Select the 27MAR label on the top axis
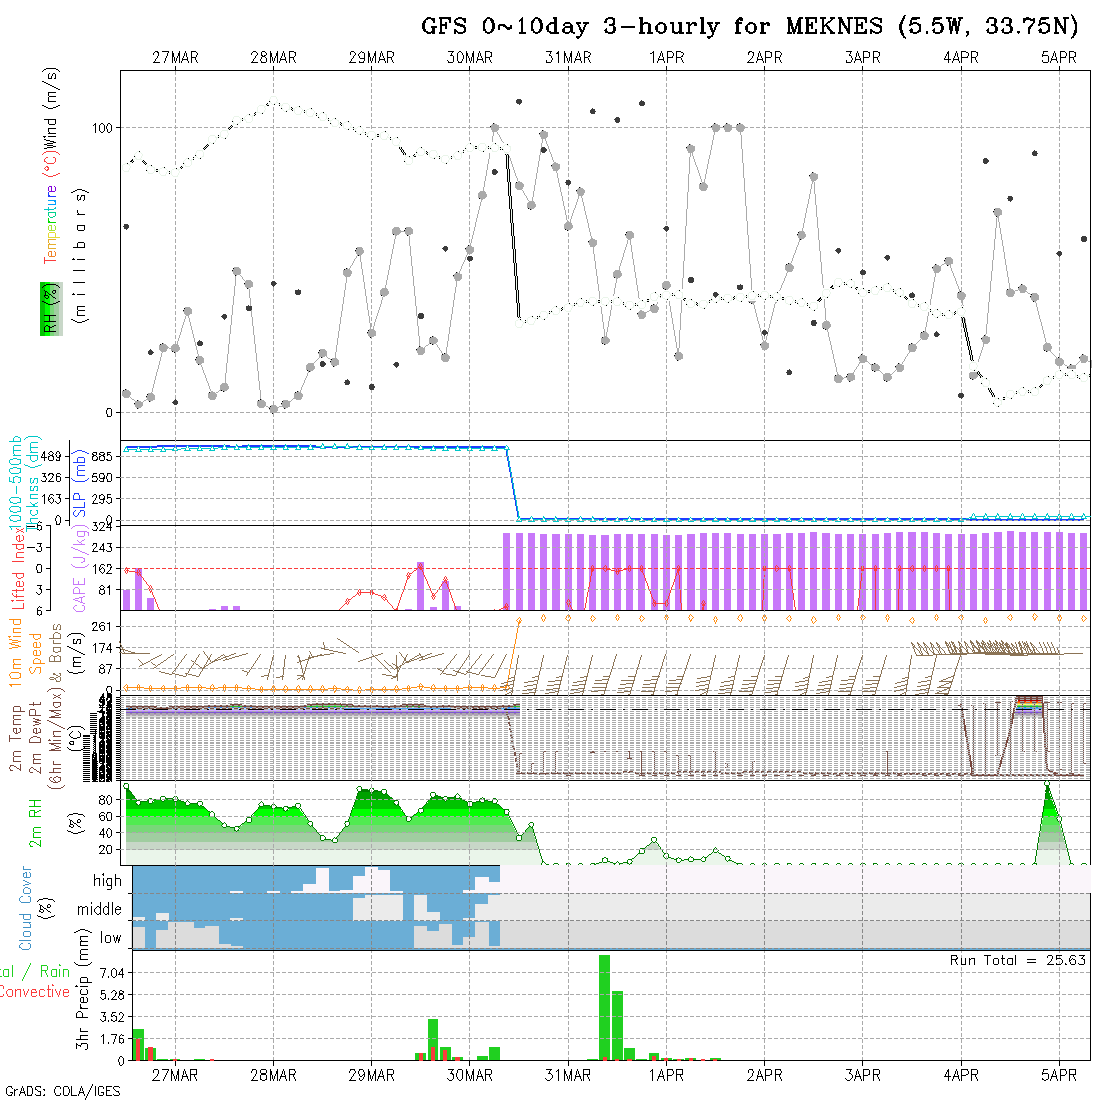 click(175, 58)
